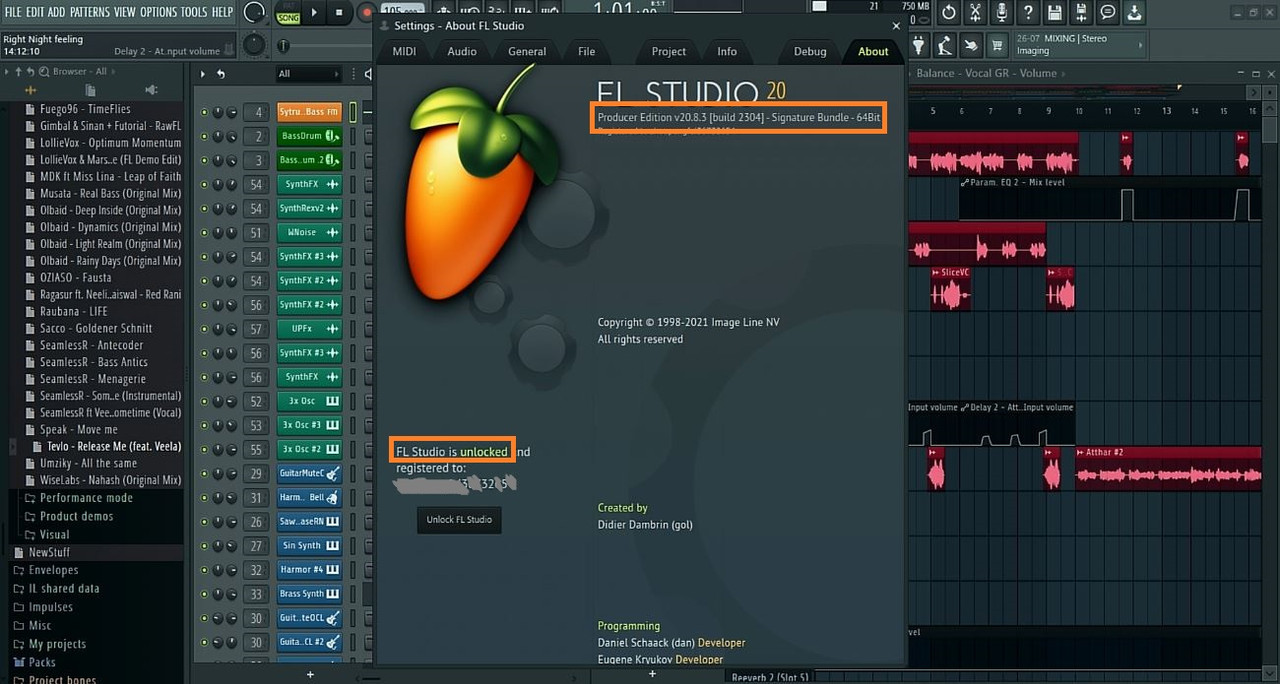Click the microphone one-click recording icon
This screenshot has width=1280, height=684.
click(1002, 12)
